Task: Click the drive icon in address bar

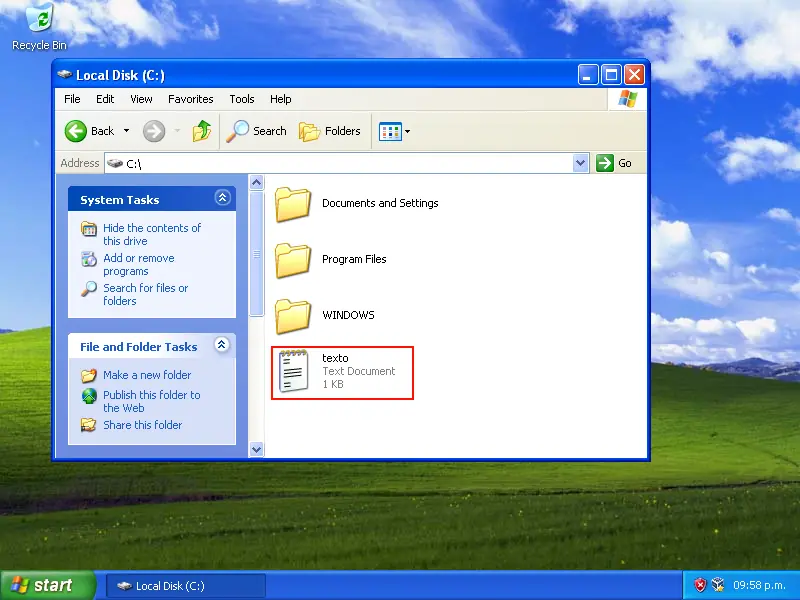Action: tap(115, 163)
